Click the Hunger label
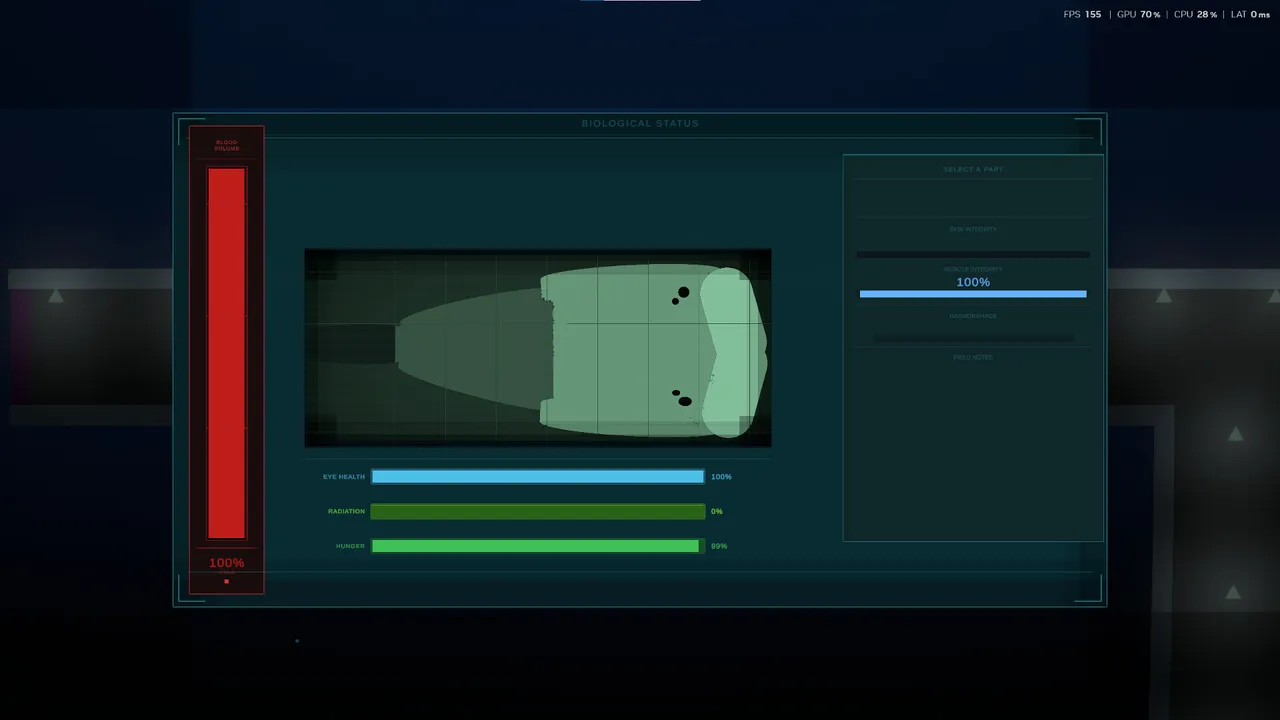The height and width of the screenshot is (720, 1280). tap(350, 546)
